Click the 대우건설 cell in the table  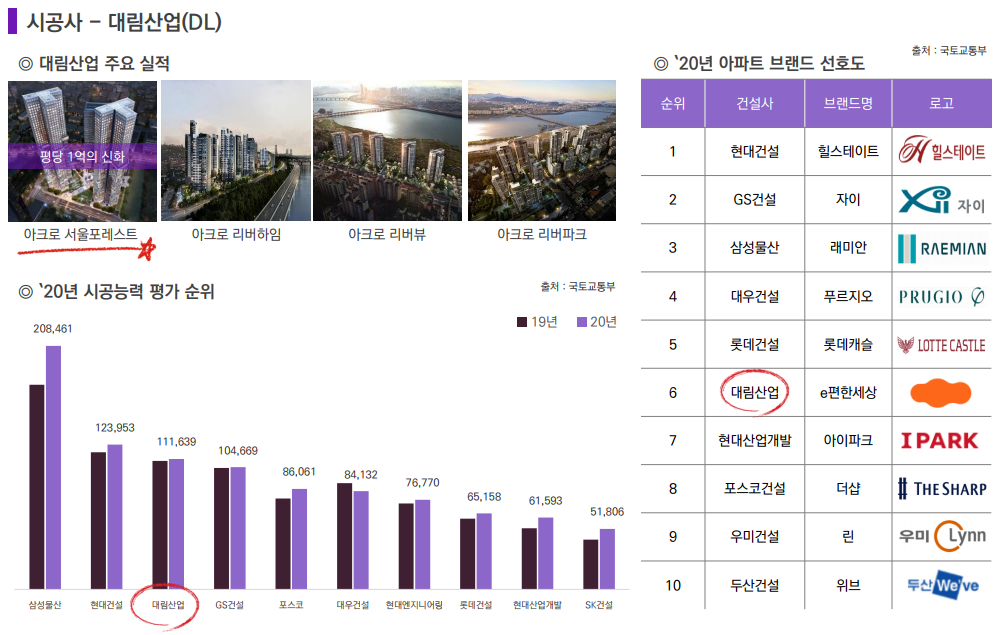754,296
